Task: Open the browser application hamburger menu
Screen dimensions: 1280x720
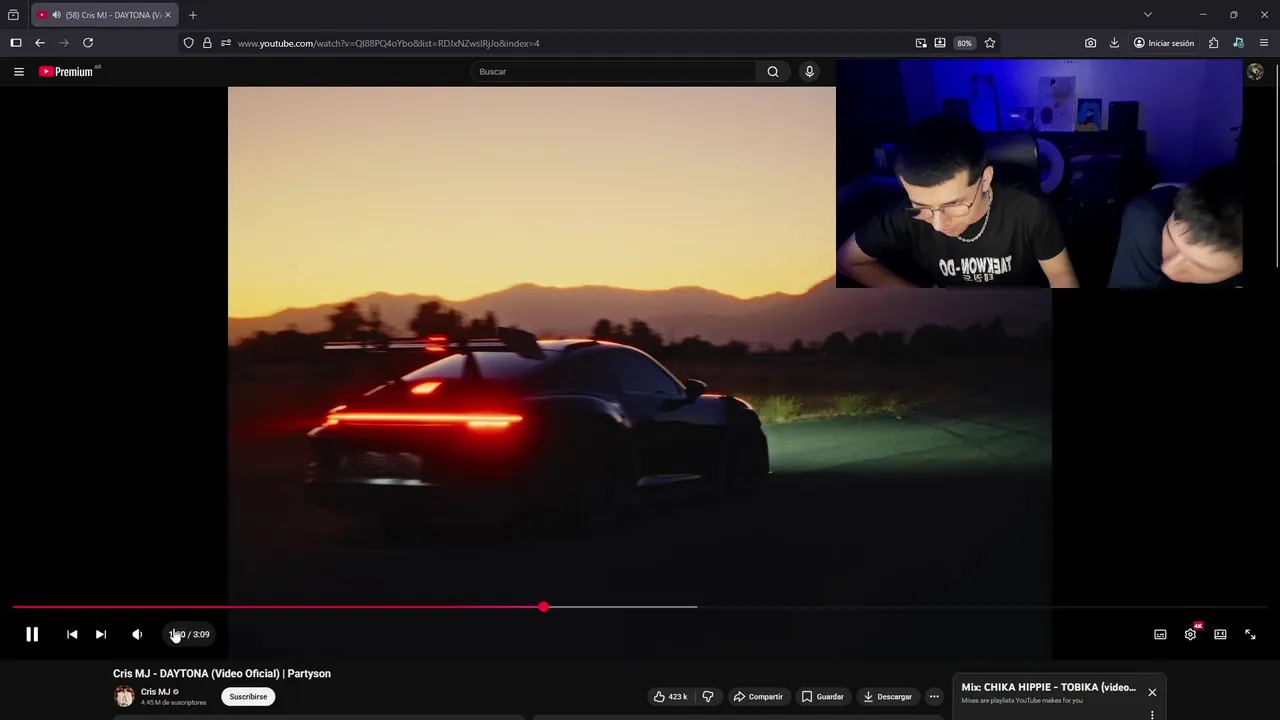Action: pyautogui.click(x=1264, y=43)
